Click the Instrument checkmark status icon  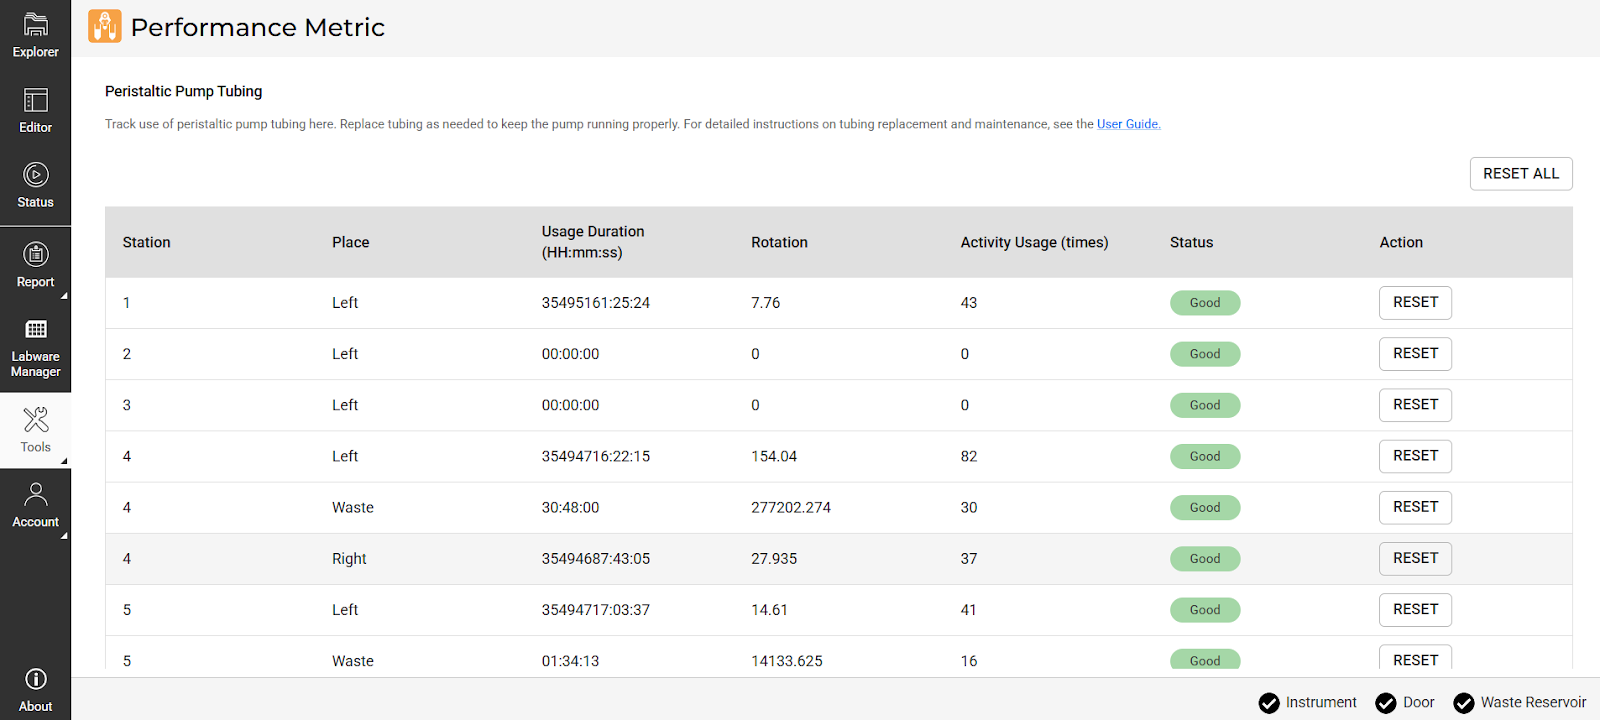(1269, 703)
